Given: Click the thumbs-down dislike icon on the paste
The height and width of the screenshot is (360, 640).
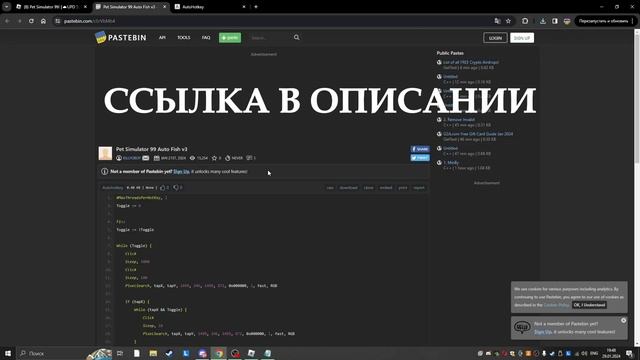Looking at the screenshot, I should coord(176,188).
